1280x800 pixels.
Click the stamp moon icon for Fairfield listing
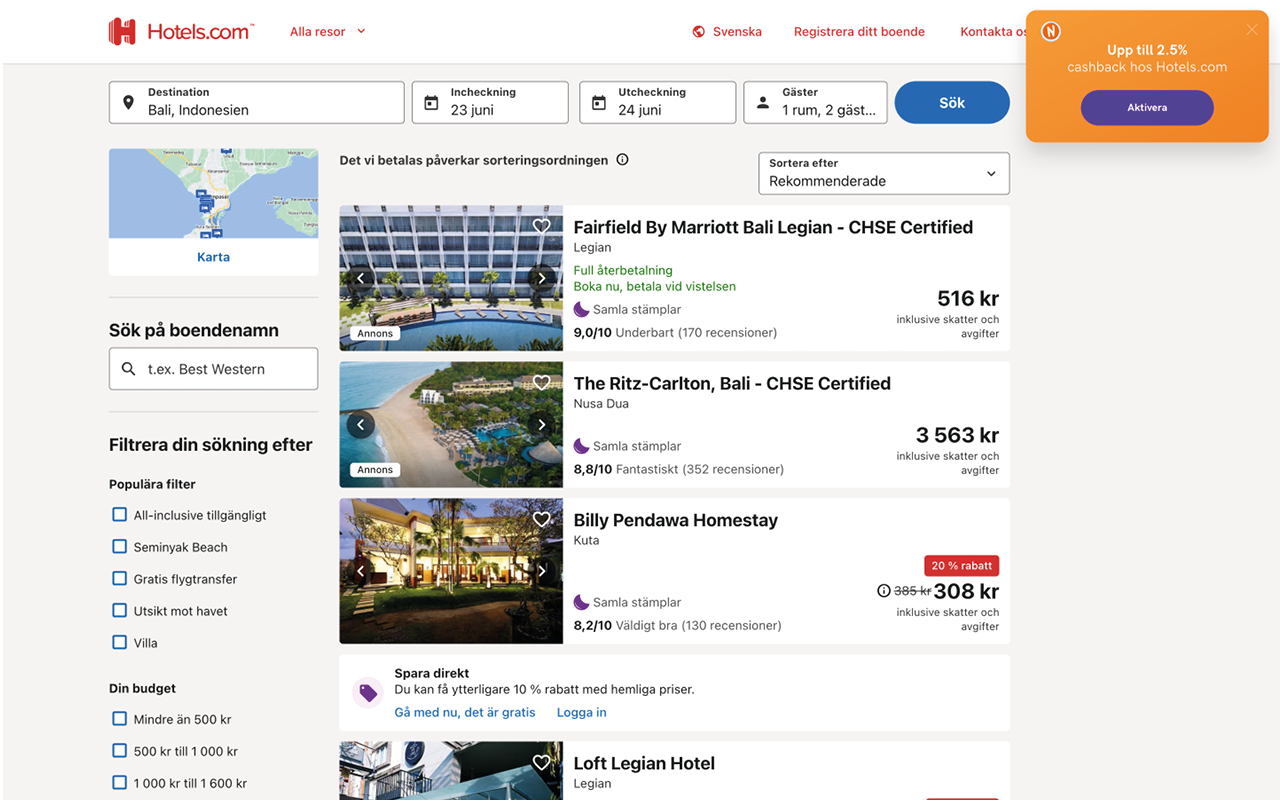coord(581,309)
